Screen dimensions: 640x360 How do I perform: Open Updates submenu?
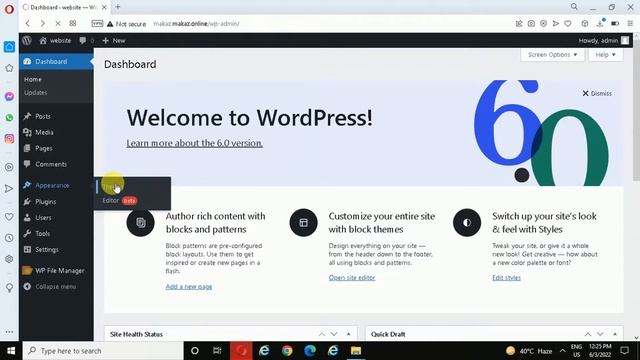click(x=36, y=93)
